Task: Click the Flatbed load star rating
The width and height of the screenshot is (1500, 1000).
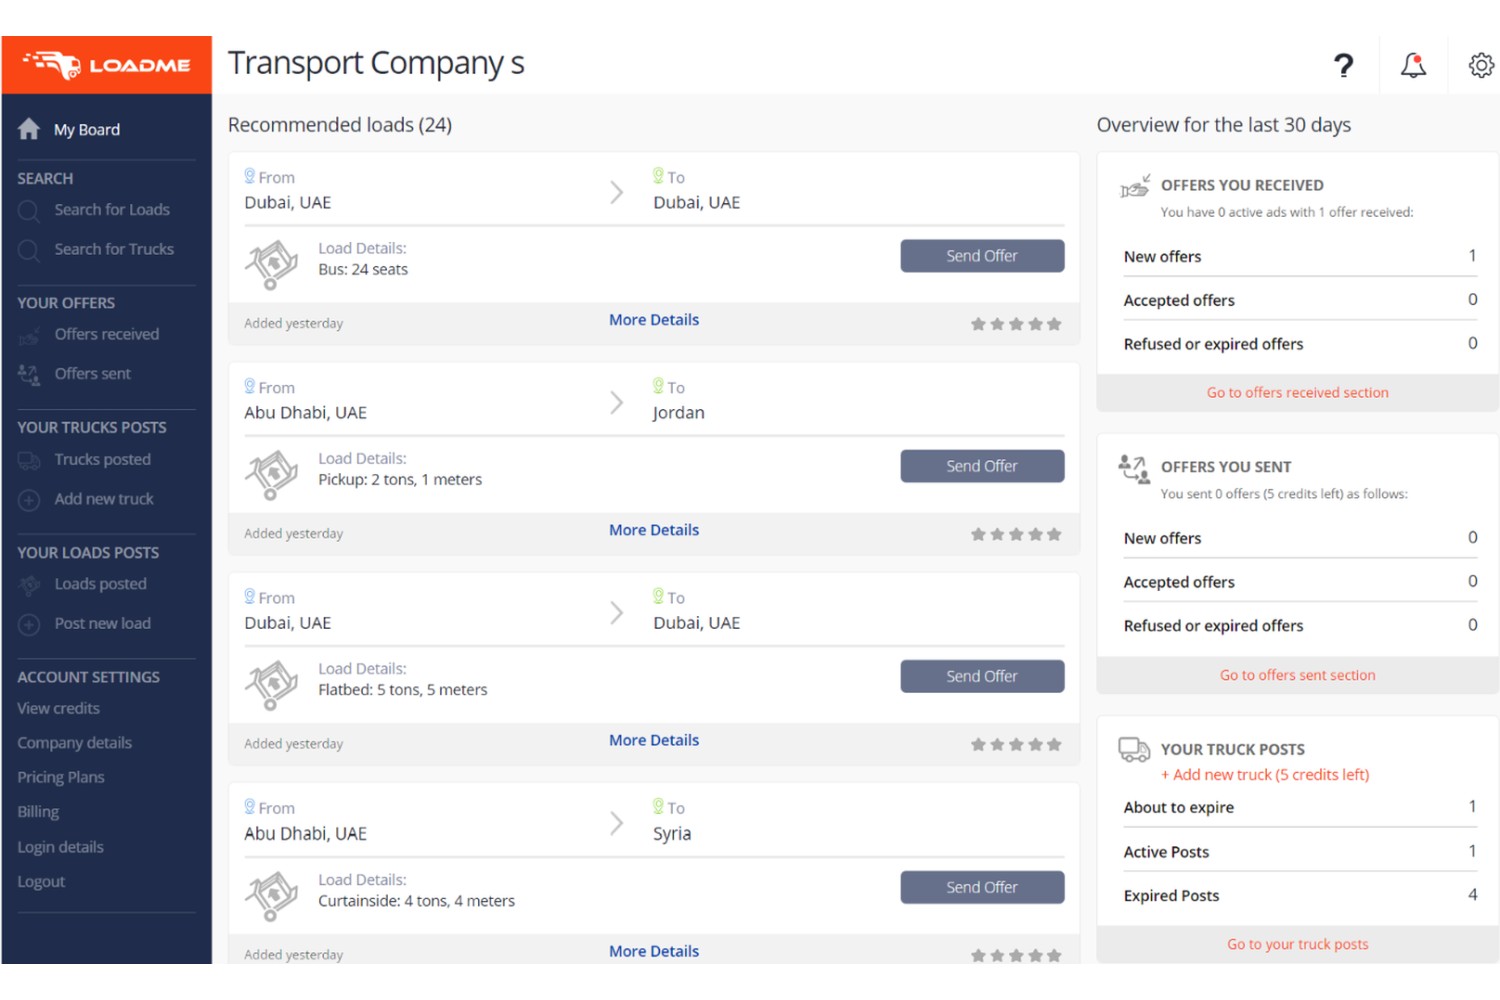Action: (1016, 745)
